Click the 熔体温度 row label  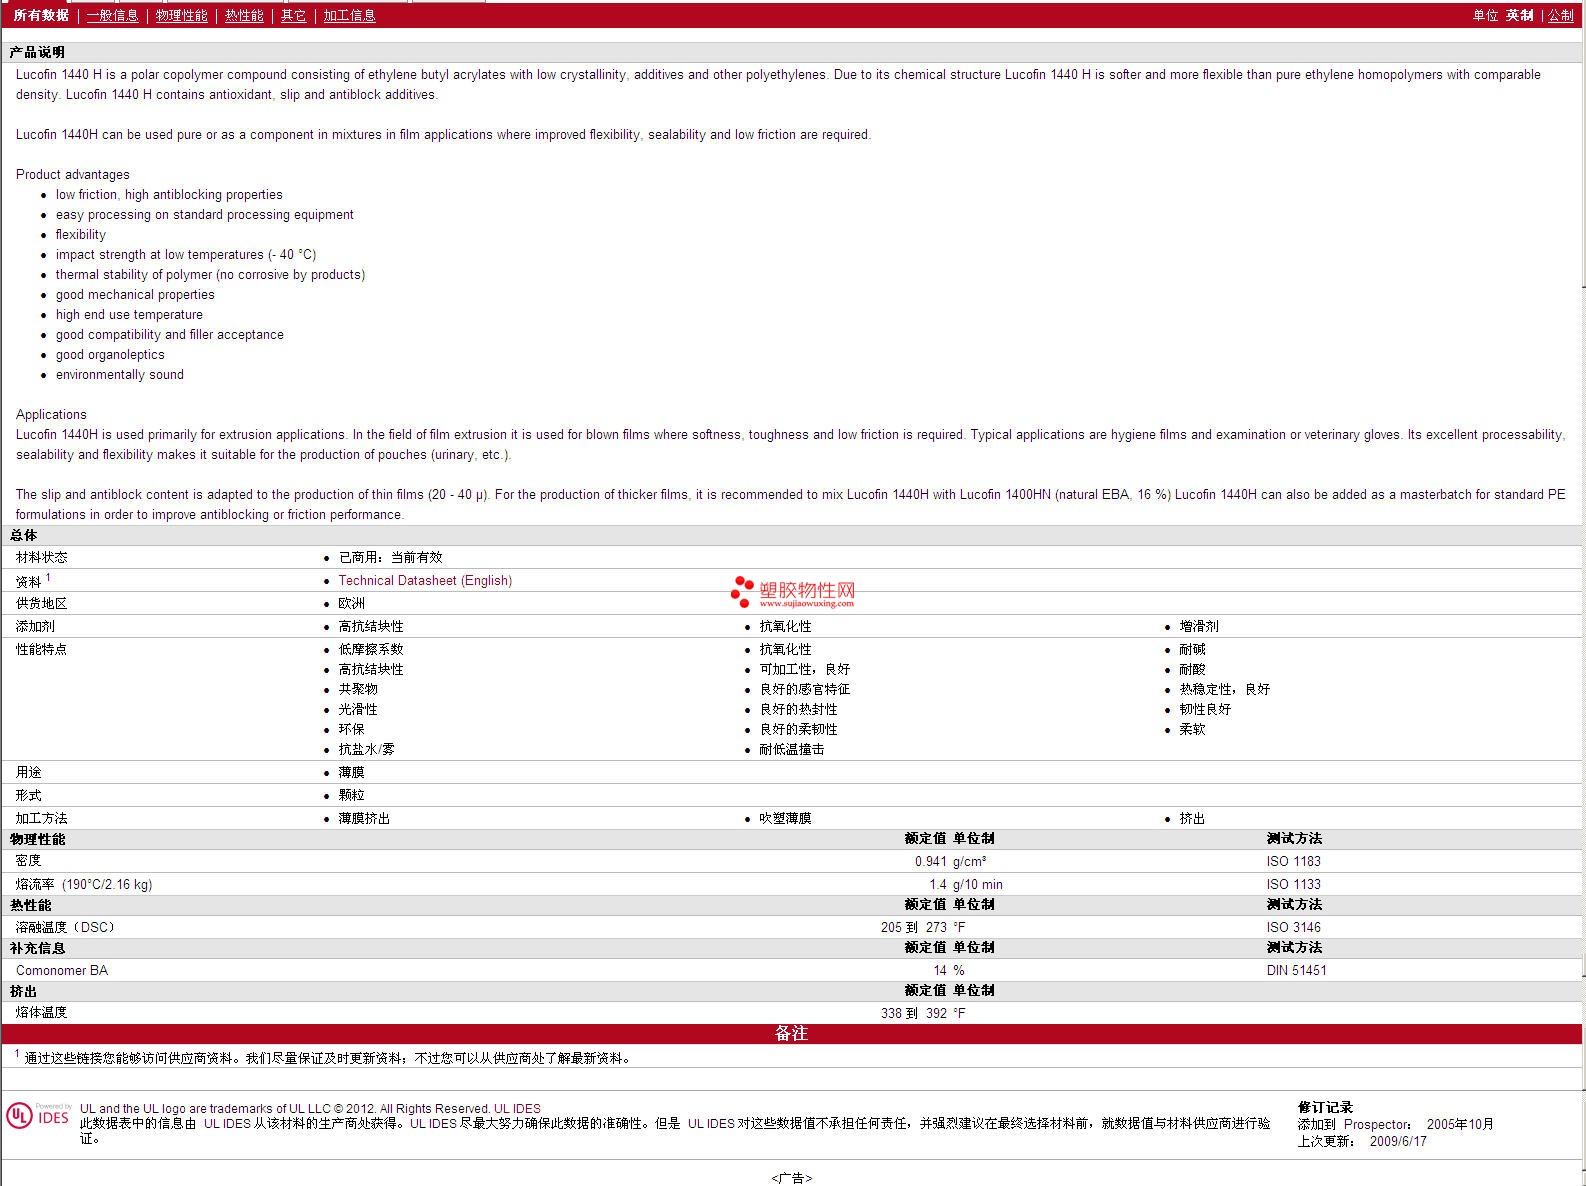tap(41, 1012)
